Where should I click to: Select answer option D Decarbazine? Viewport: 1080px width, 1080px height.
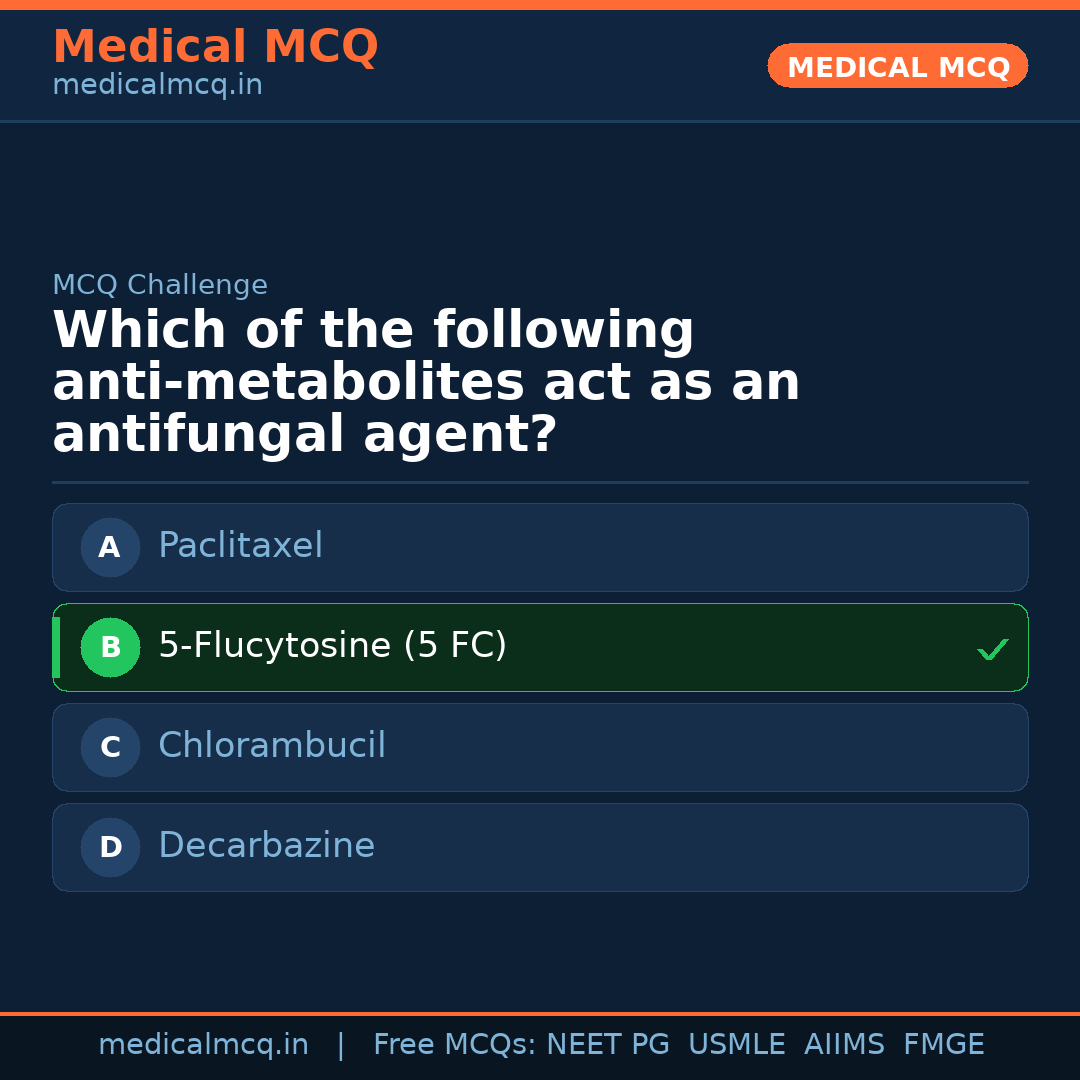coord(540,847)
